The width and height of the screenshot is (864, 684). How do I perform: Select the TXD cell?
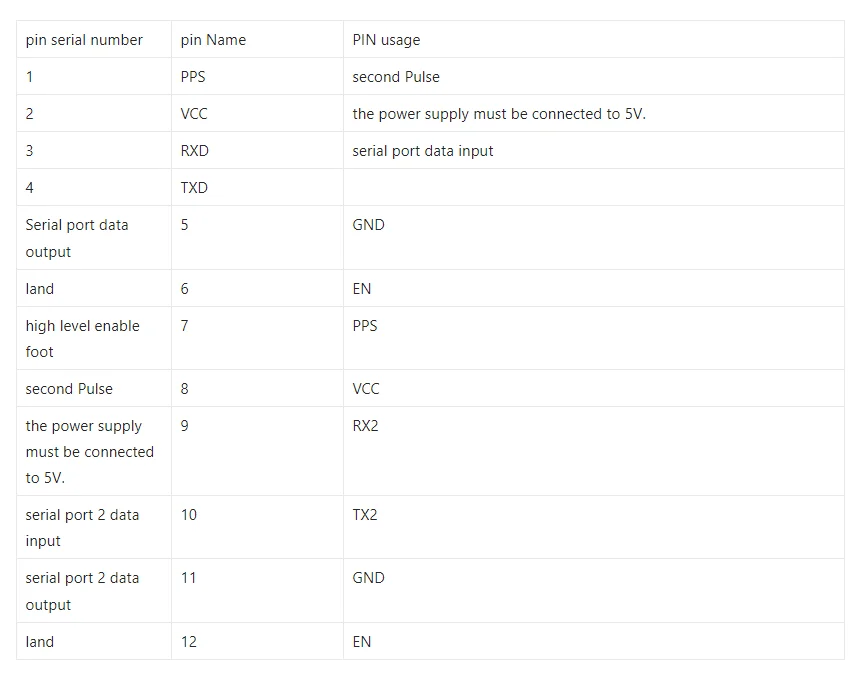(257, 187)
